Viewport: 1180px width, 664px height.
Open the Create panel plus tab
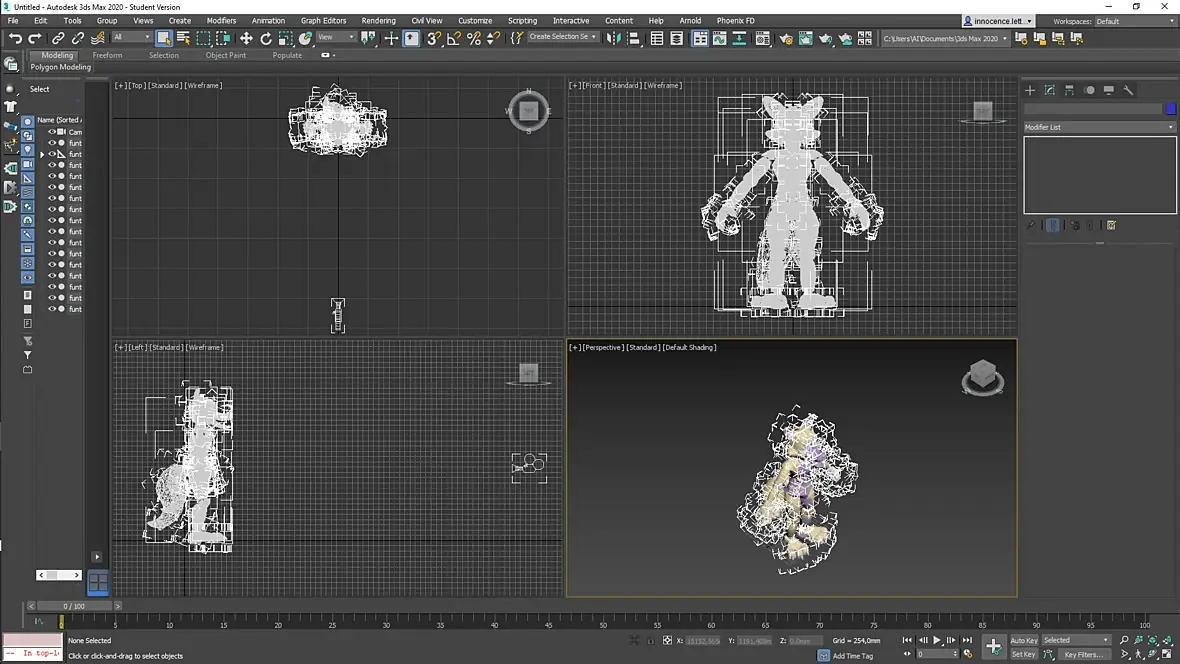click(1030, 90)
